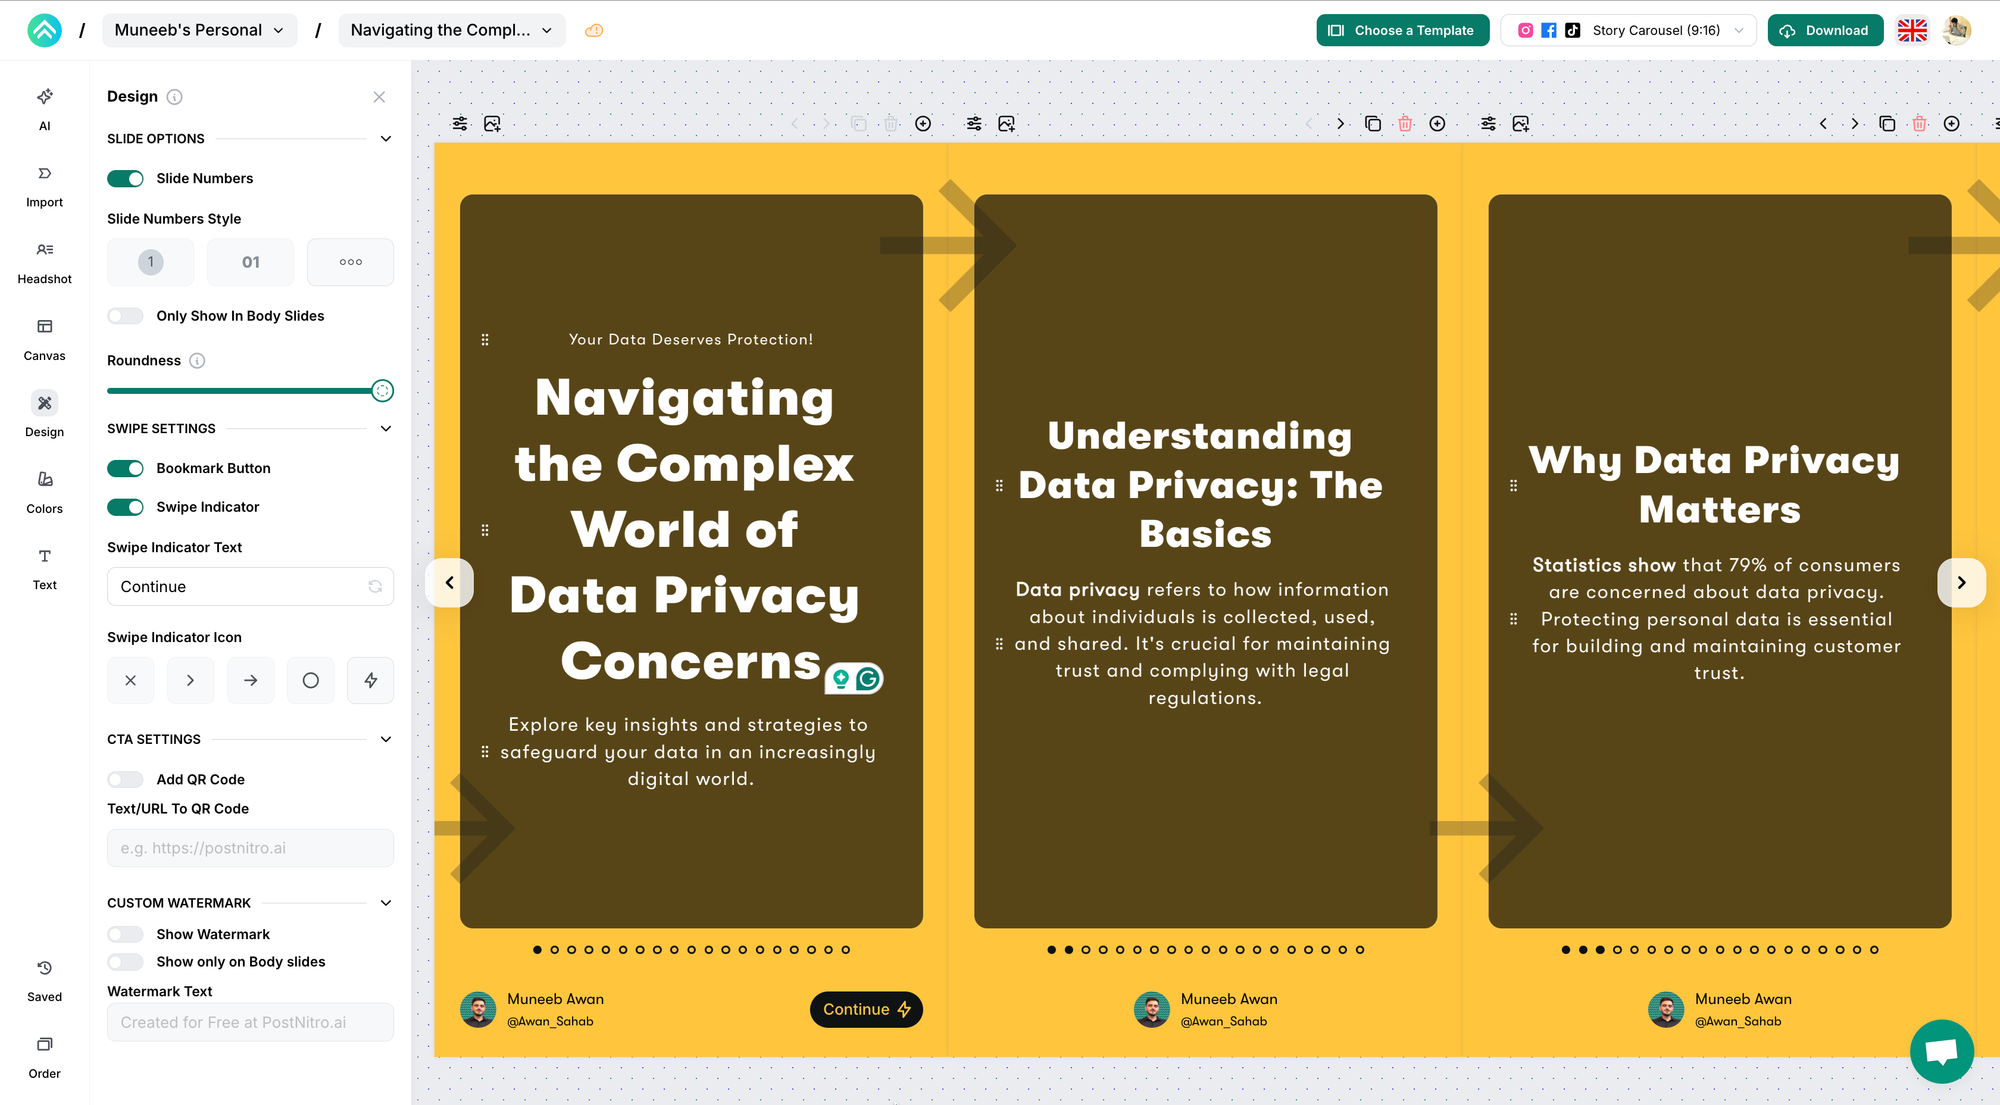Image resolution: width=2000 pixels, height=1105 pixels.
Task: Click the Text/URL To QR Code field
Action: click(x=250, y=848)
